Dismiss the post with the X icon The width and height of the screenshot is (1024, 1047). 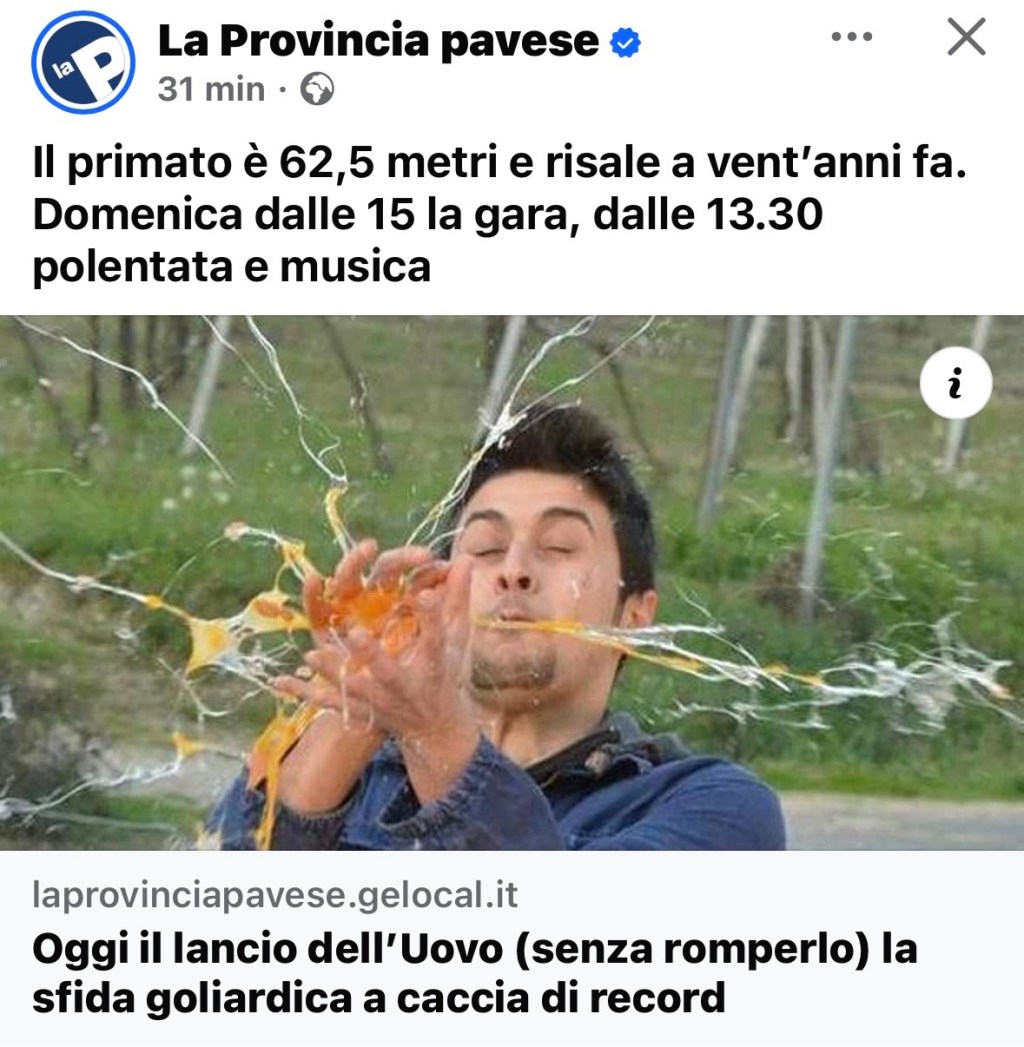[966, 36]
